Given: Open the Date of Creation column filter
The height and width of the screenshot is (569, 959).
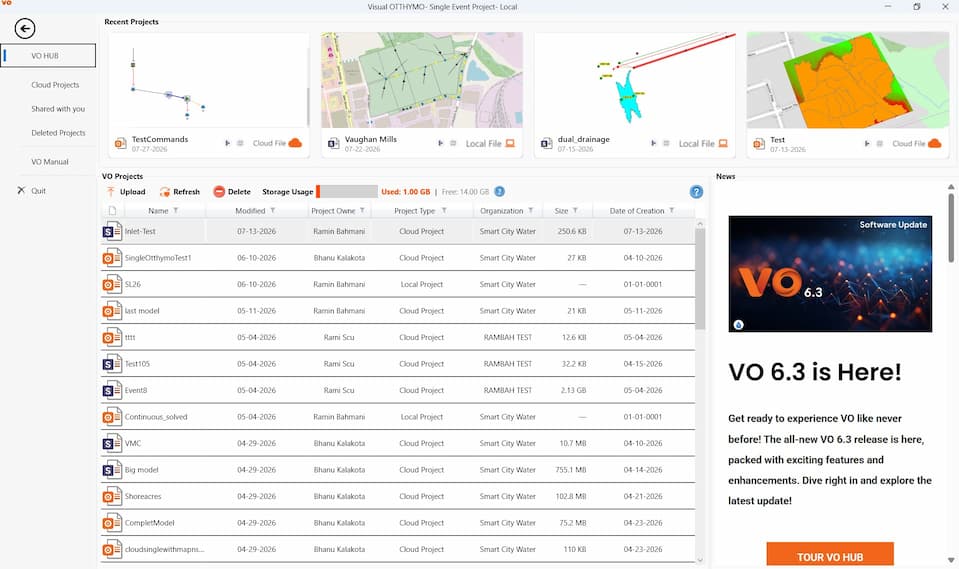Looking at the screenshot, I should click(672, 210).
